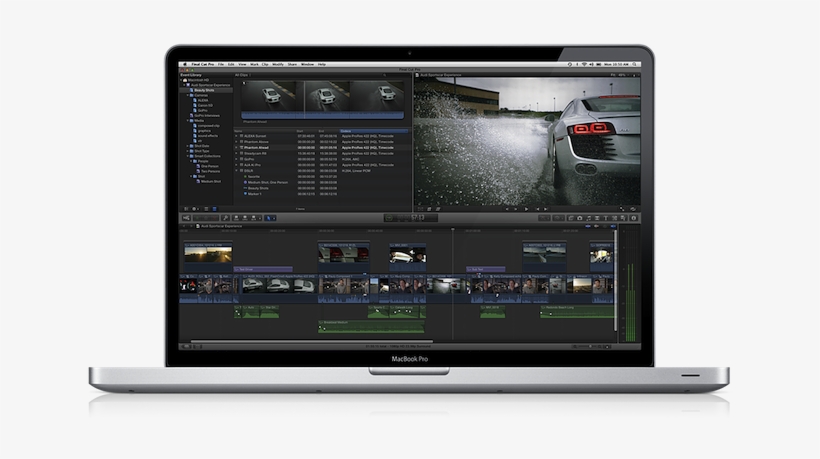Select the Two Persons smart collection

210,171
